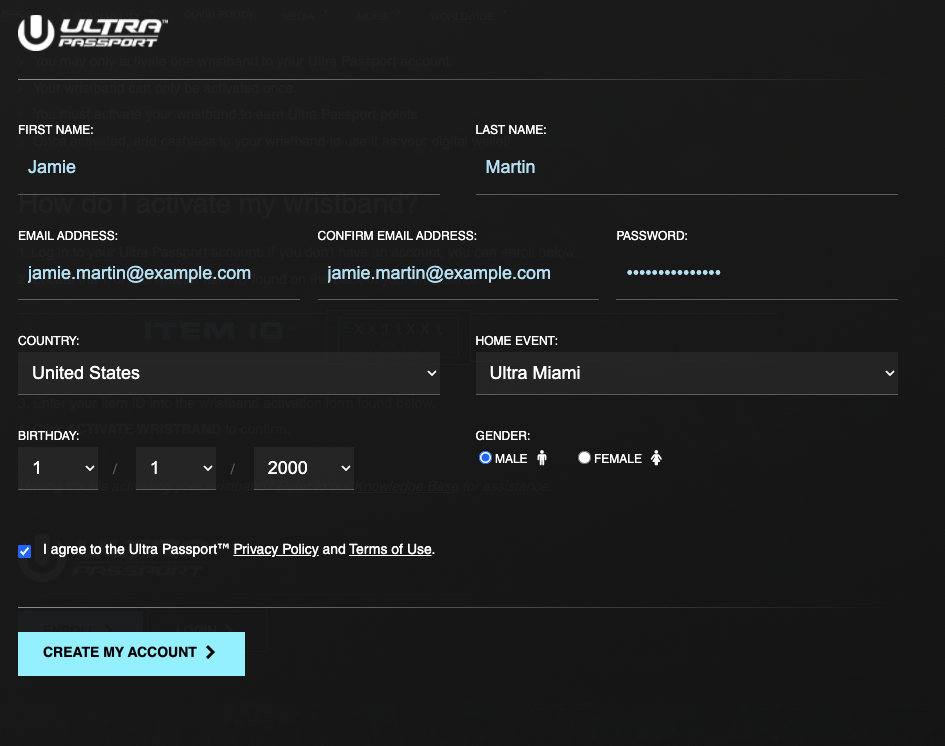Click the First Name input field
This screenshot has width=945, height=746.
pos(229,167)
